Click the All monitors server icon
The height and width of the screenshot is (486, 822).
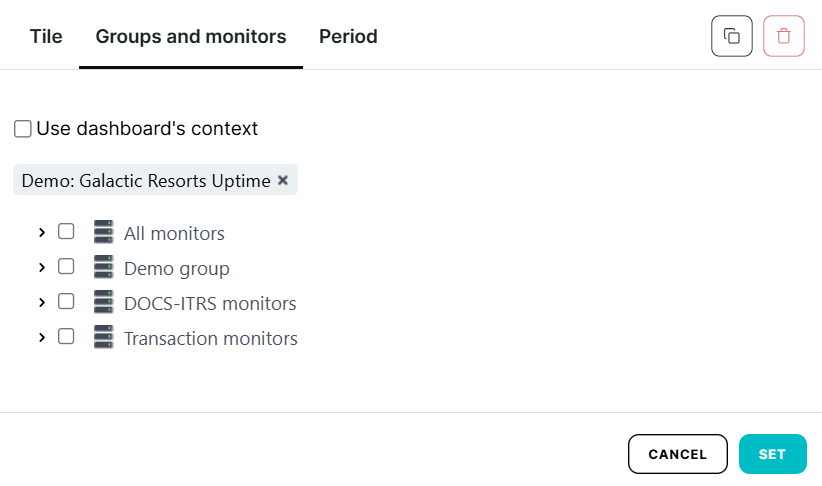click(x=103, y=233)
